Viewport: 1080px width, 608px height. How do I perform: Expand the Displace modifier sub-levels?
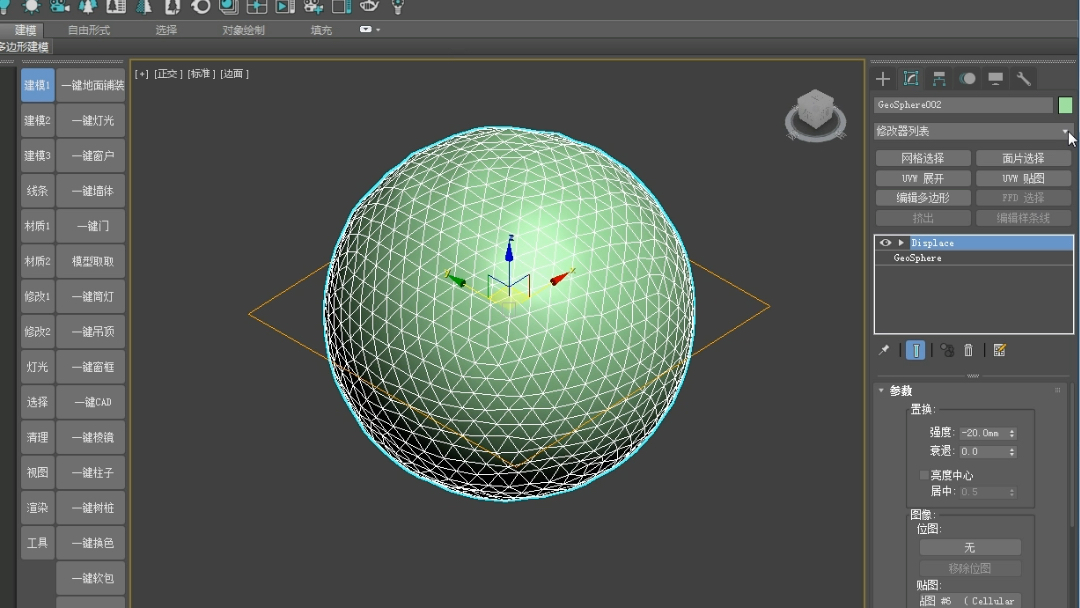click(900, 242)
